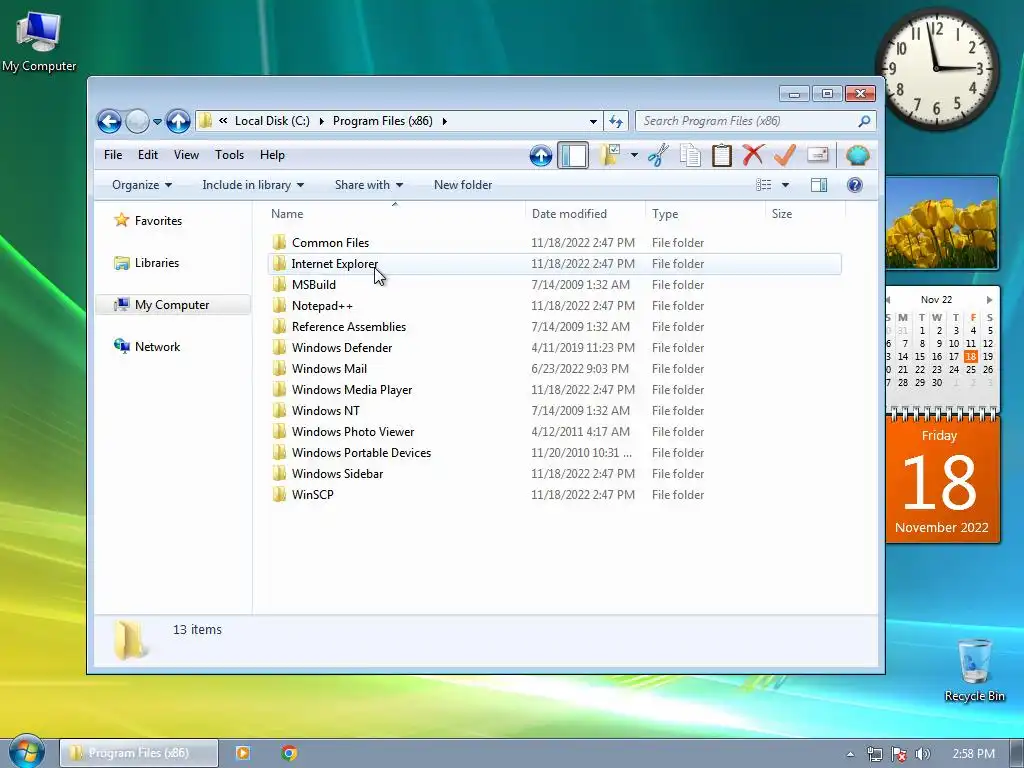The height and width of the screenshot is (768, 1024).
Task: Click the Back navigation arrow button
Action: coord(109,121)
